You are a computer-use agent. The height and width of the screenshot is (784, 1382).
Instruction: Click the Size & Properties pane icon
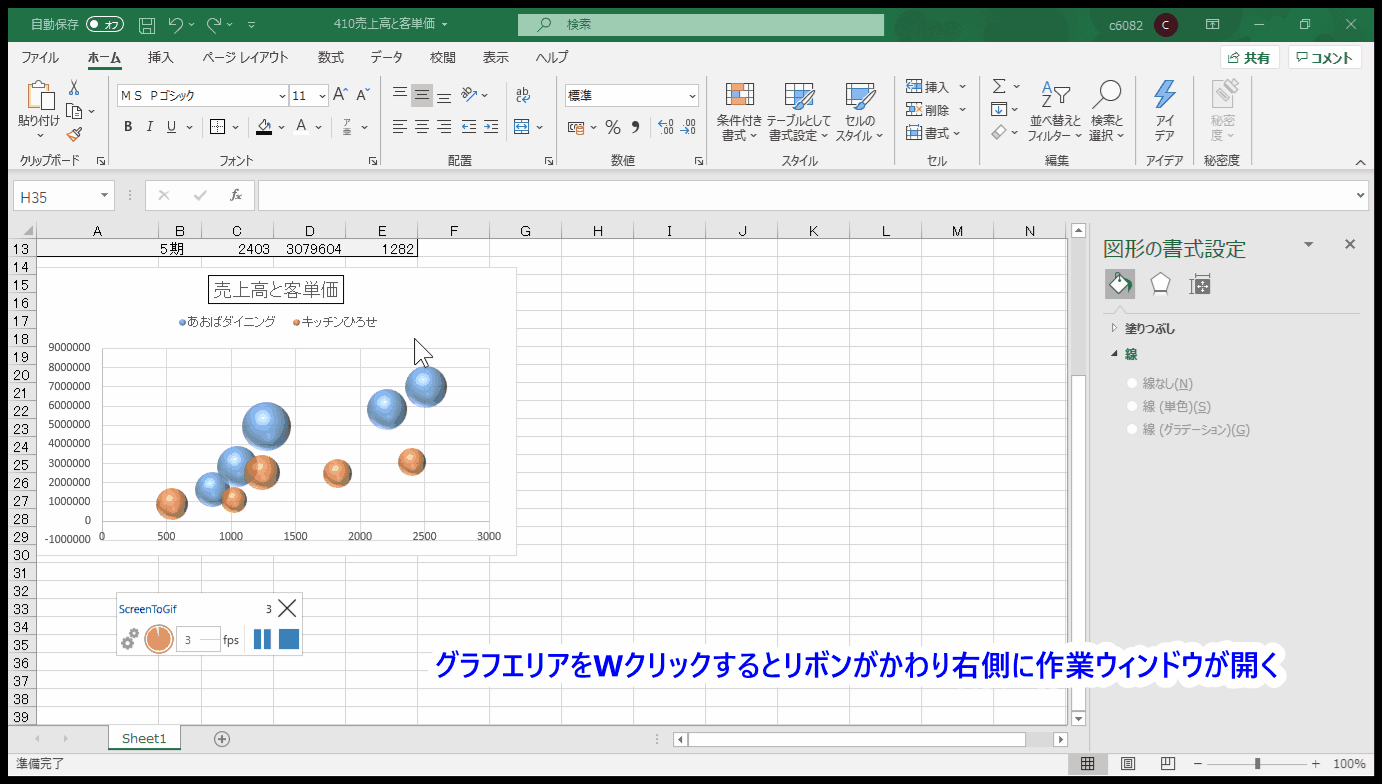tap(1200, 285)
